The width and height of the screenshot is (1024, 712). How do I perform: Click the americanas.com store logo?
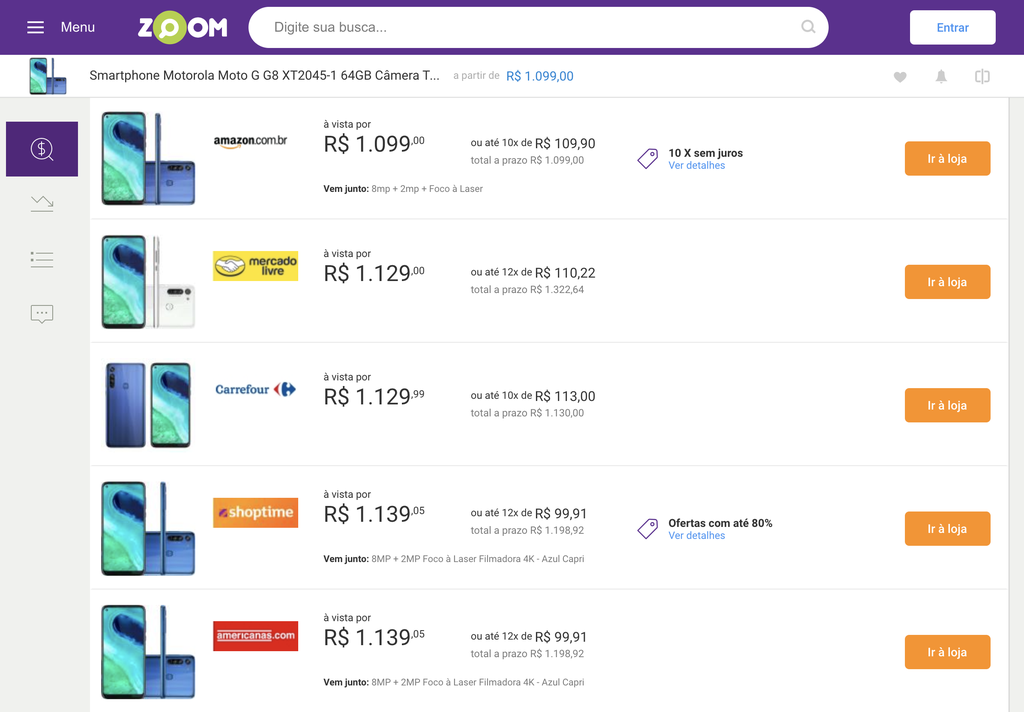[x=255, y=636]
